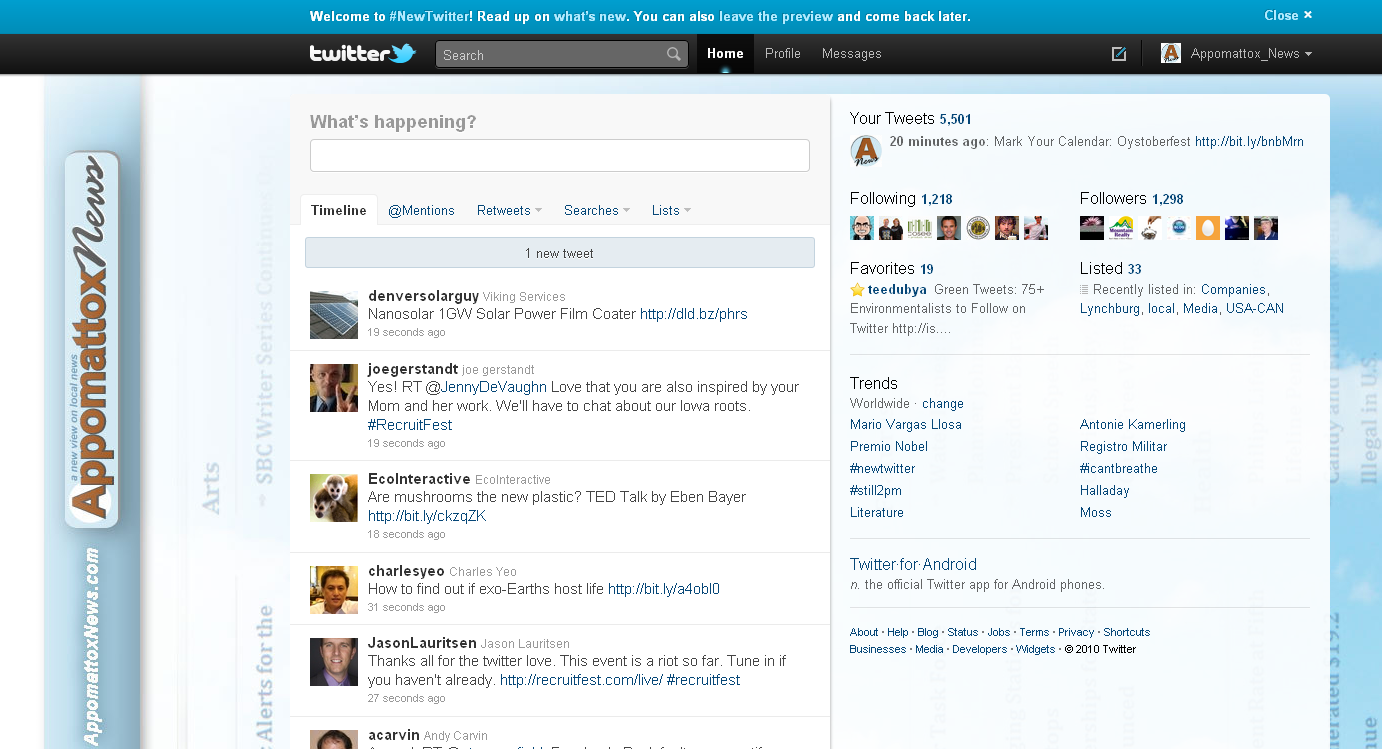Click the search magnifier icon
The image size is (1382, 749).
[675, 55]
